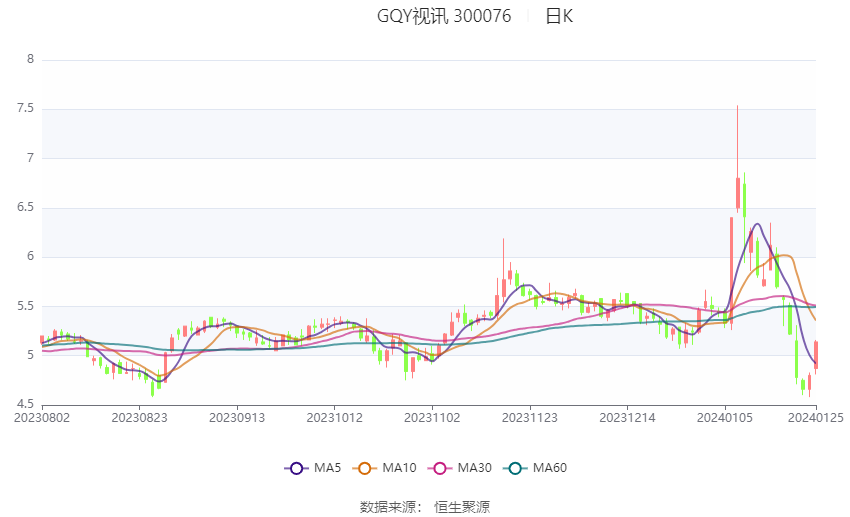850x517 pixels.
Task: Click the 日K subtitle label
Action: point(559,16)
